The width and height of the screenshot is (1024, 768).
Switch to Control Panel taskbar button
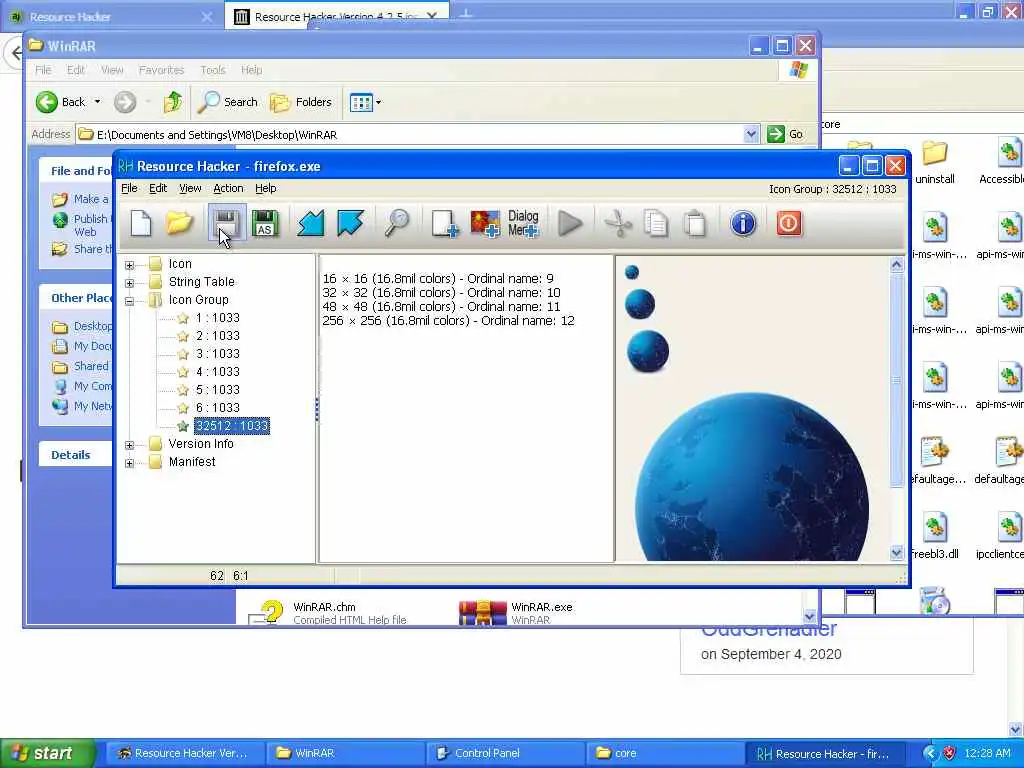[x=505, y=753]
